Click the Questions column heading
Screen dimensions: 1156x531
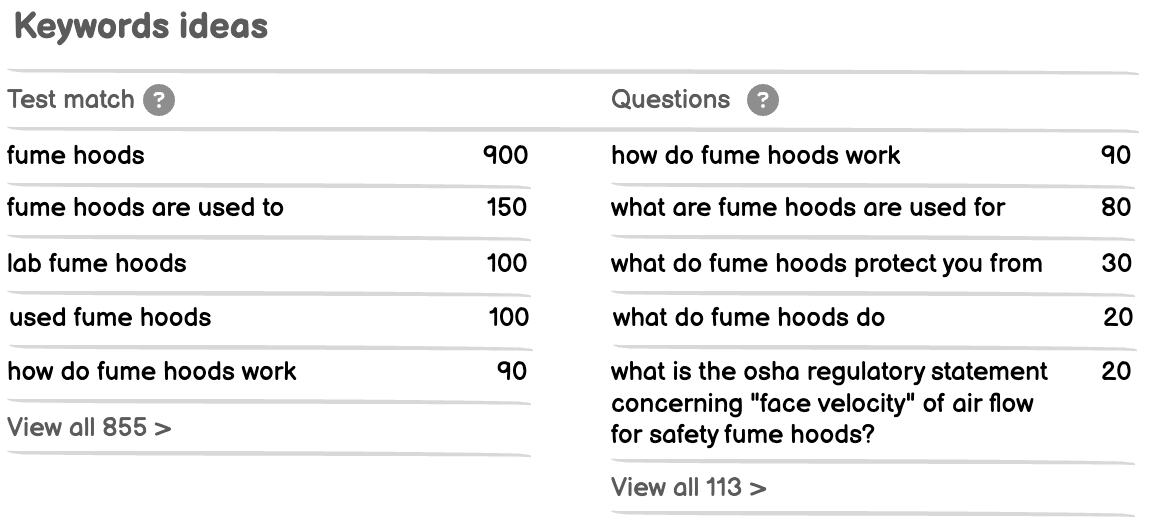click(671, 100)
